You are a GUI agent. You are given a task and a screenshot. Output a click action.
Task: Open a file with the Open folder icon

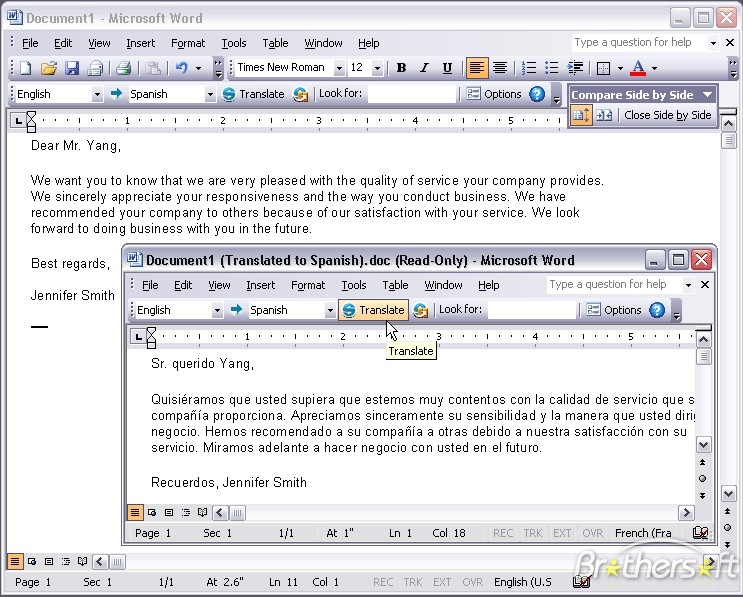48,68
